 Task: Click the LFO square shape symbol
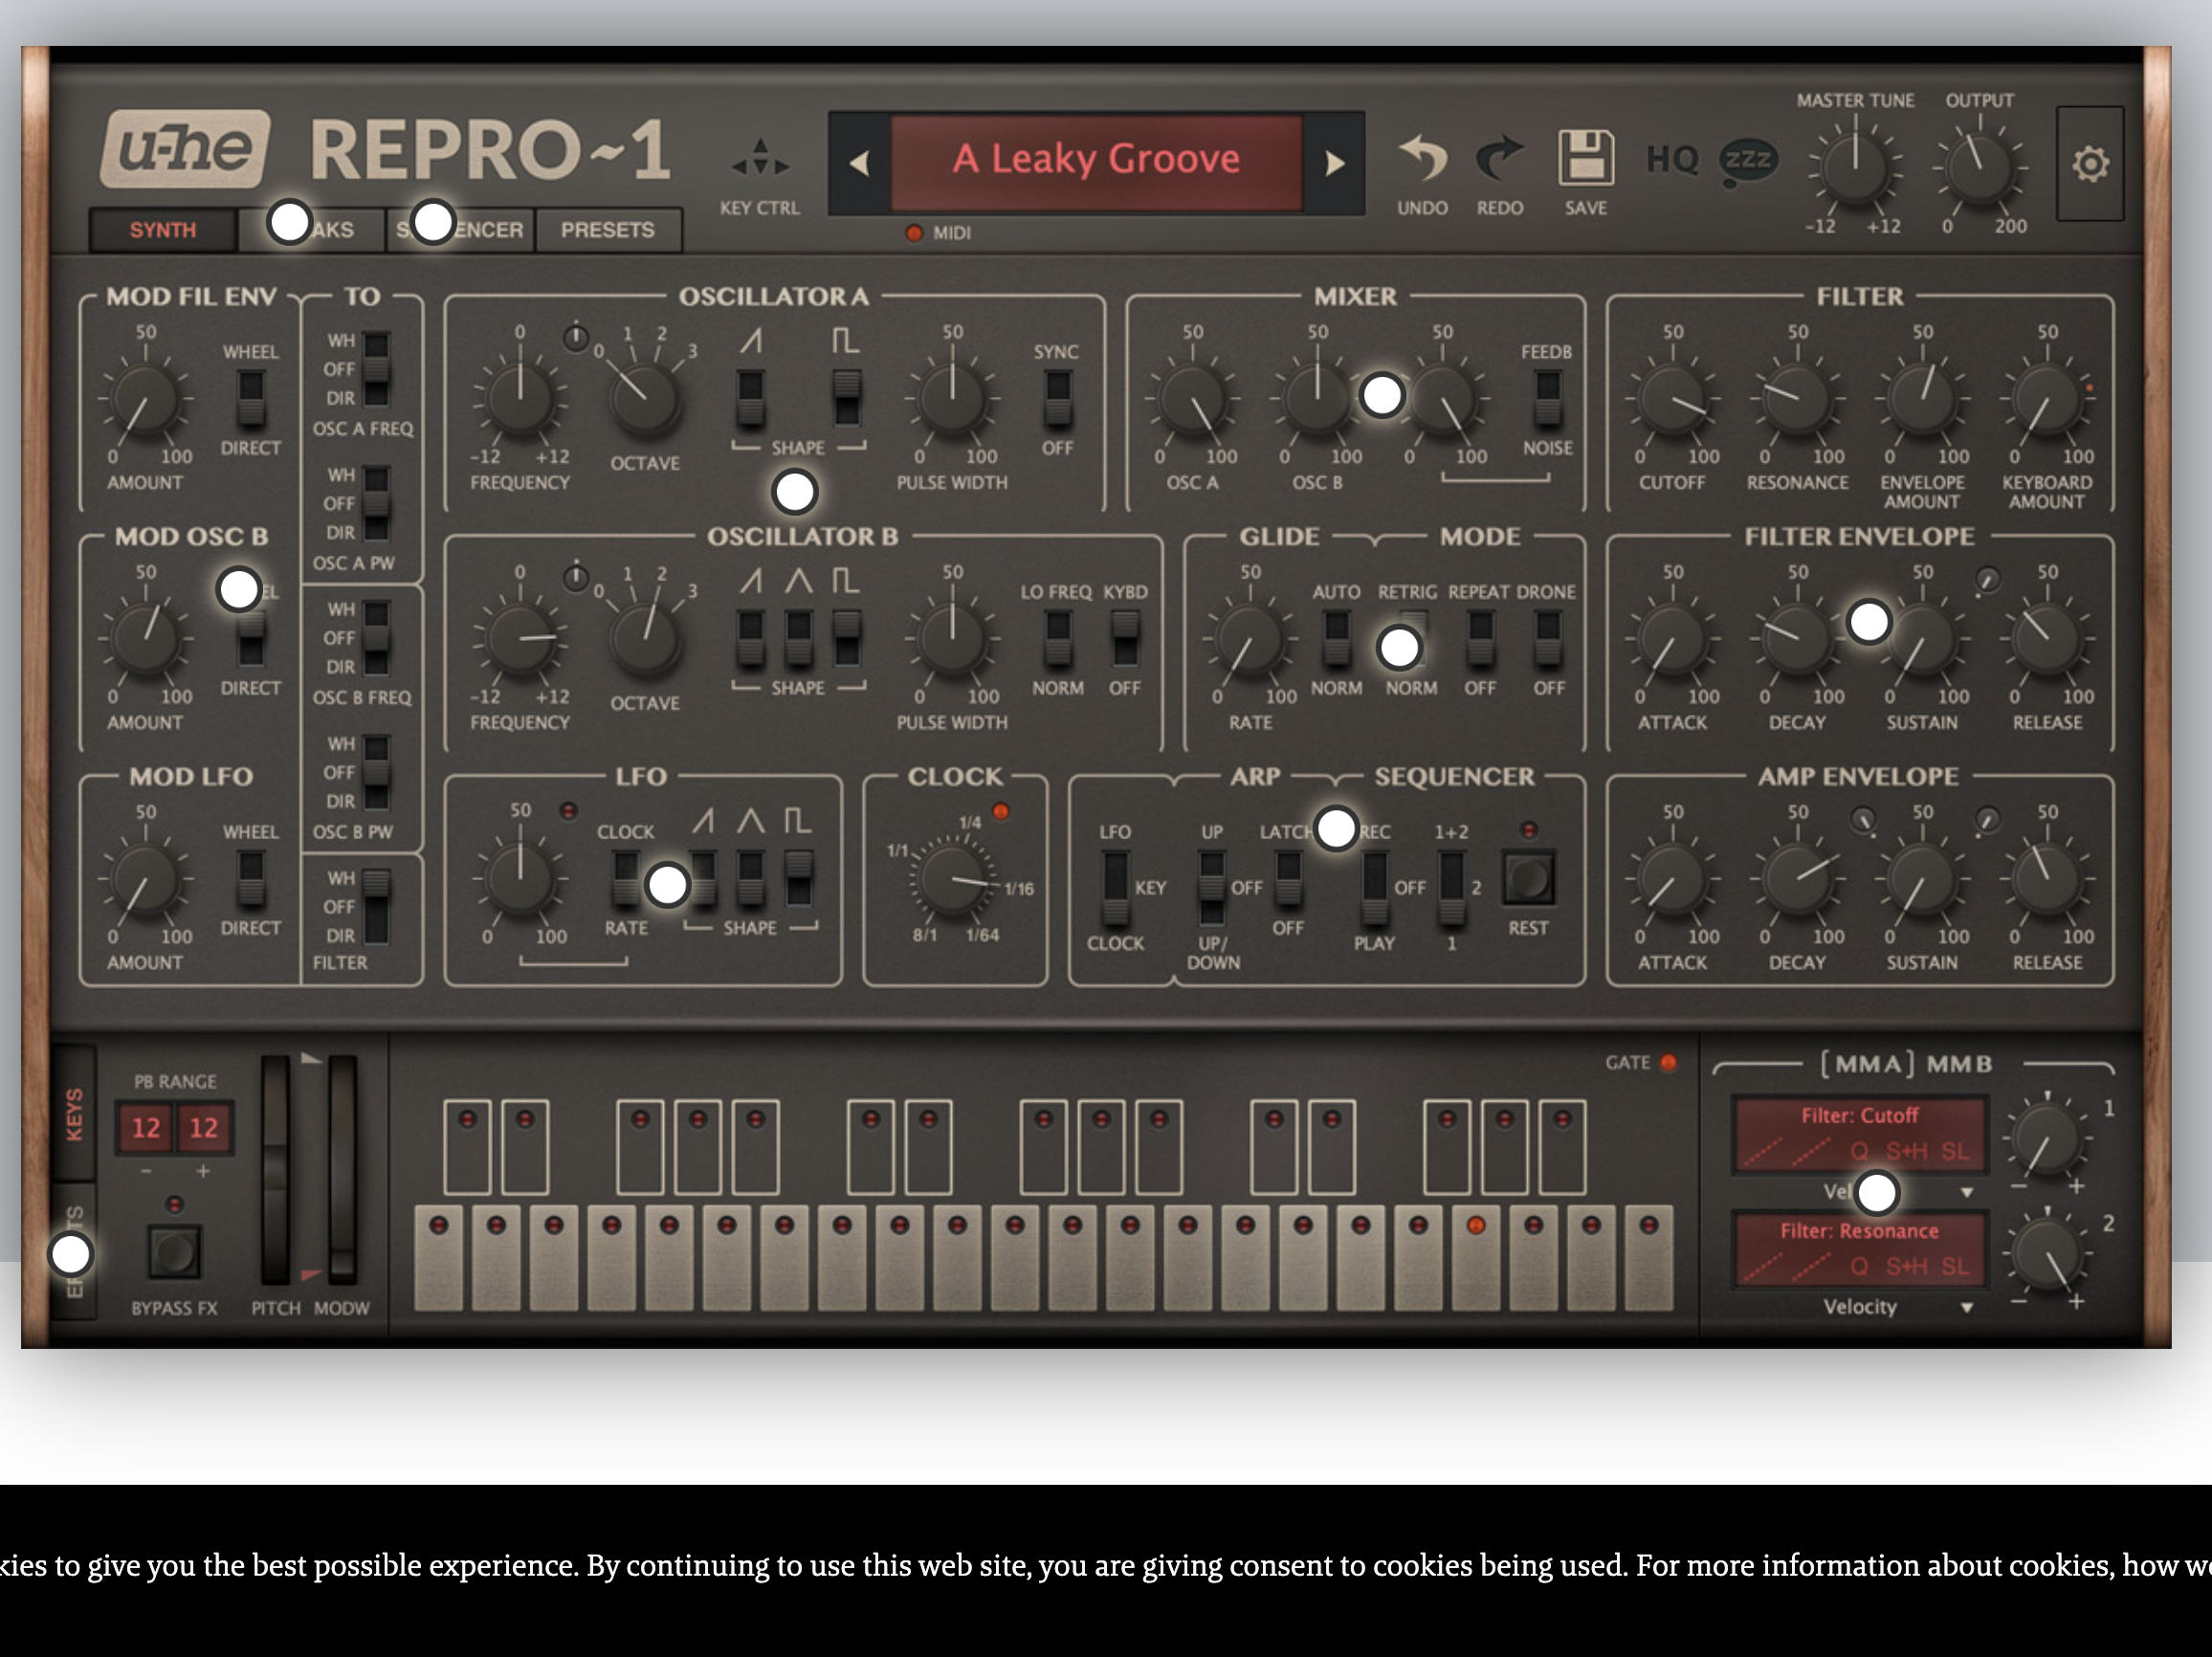798,821
